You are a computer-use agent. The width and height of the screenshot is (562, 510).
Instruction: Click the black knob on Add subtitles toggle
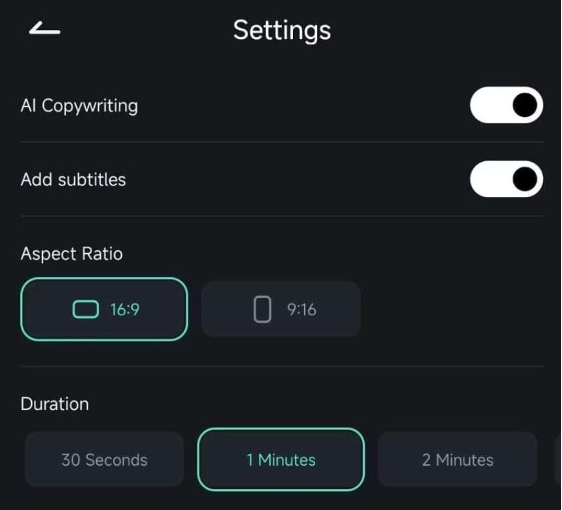(525, 179)
